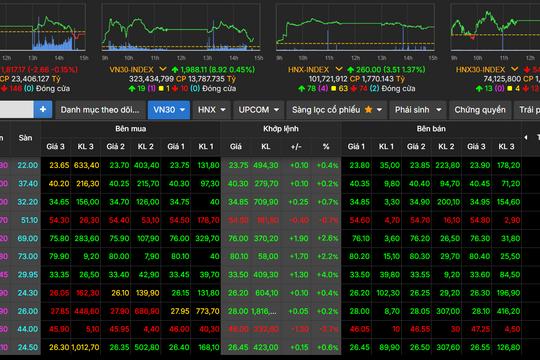Click the blue plus add button
Screen dimensions: 540x360
pos(43,110)
